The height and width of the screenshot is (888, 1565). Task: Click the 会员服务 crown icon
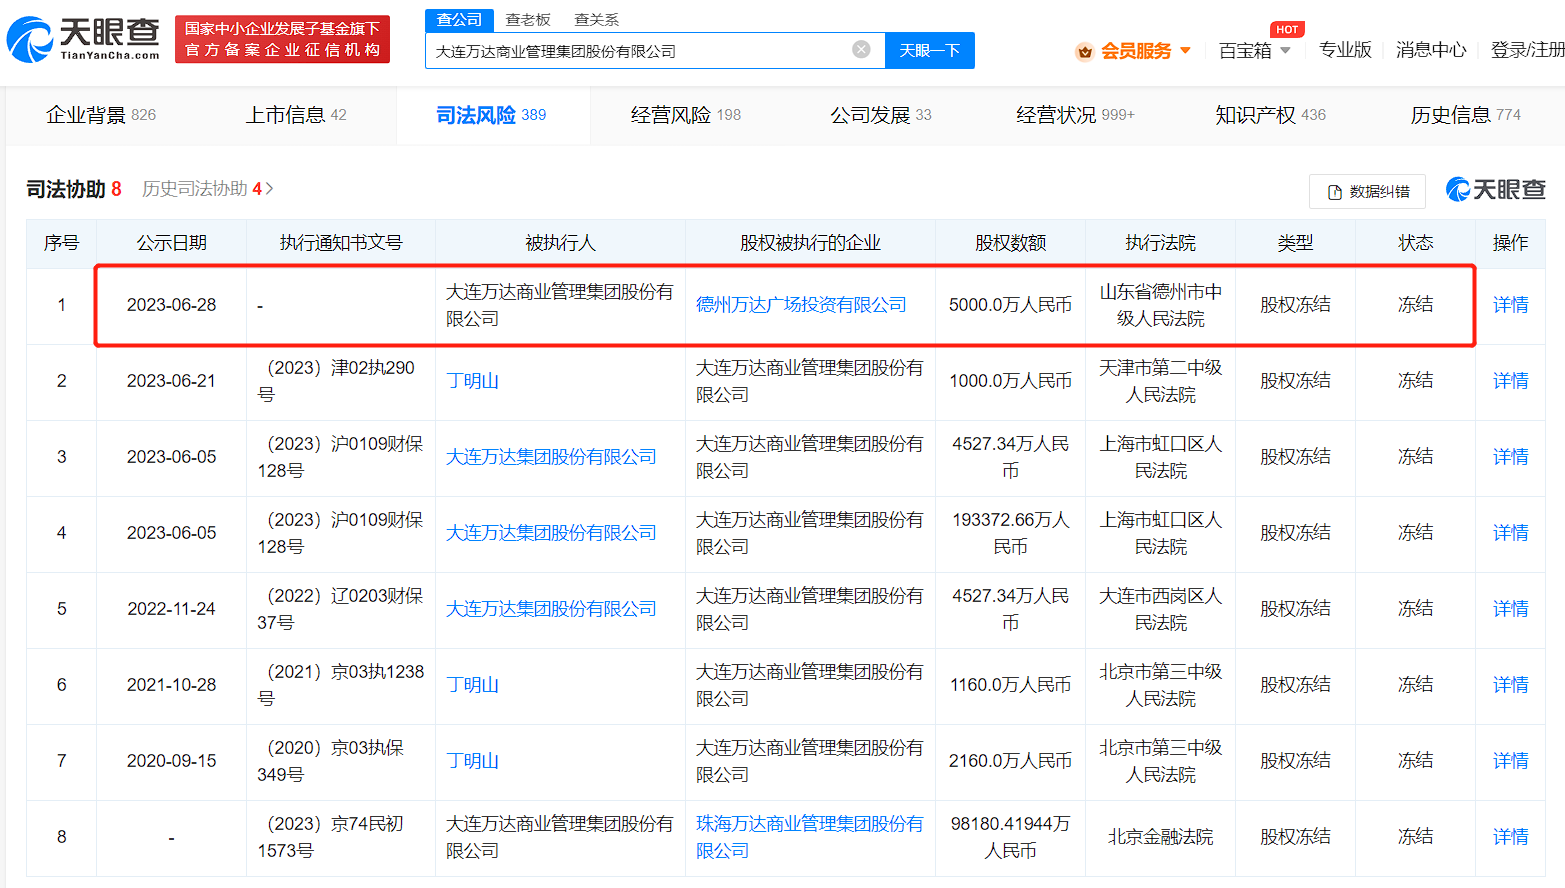click(x=1084, y=52)
